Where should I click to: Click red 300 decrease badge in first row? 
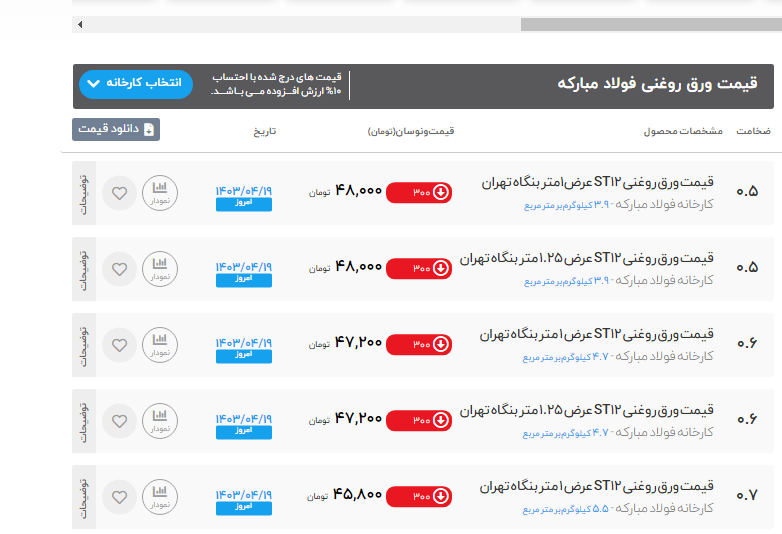pos(418,193)
